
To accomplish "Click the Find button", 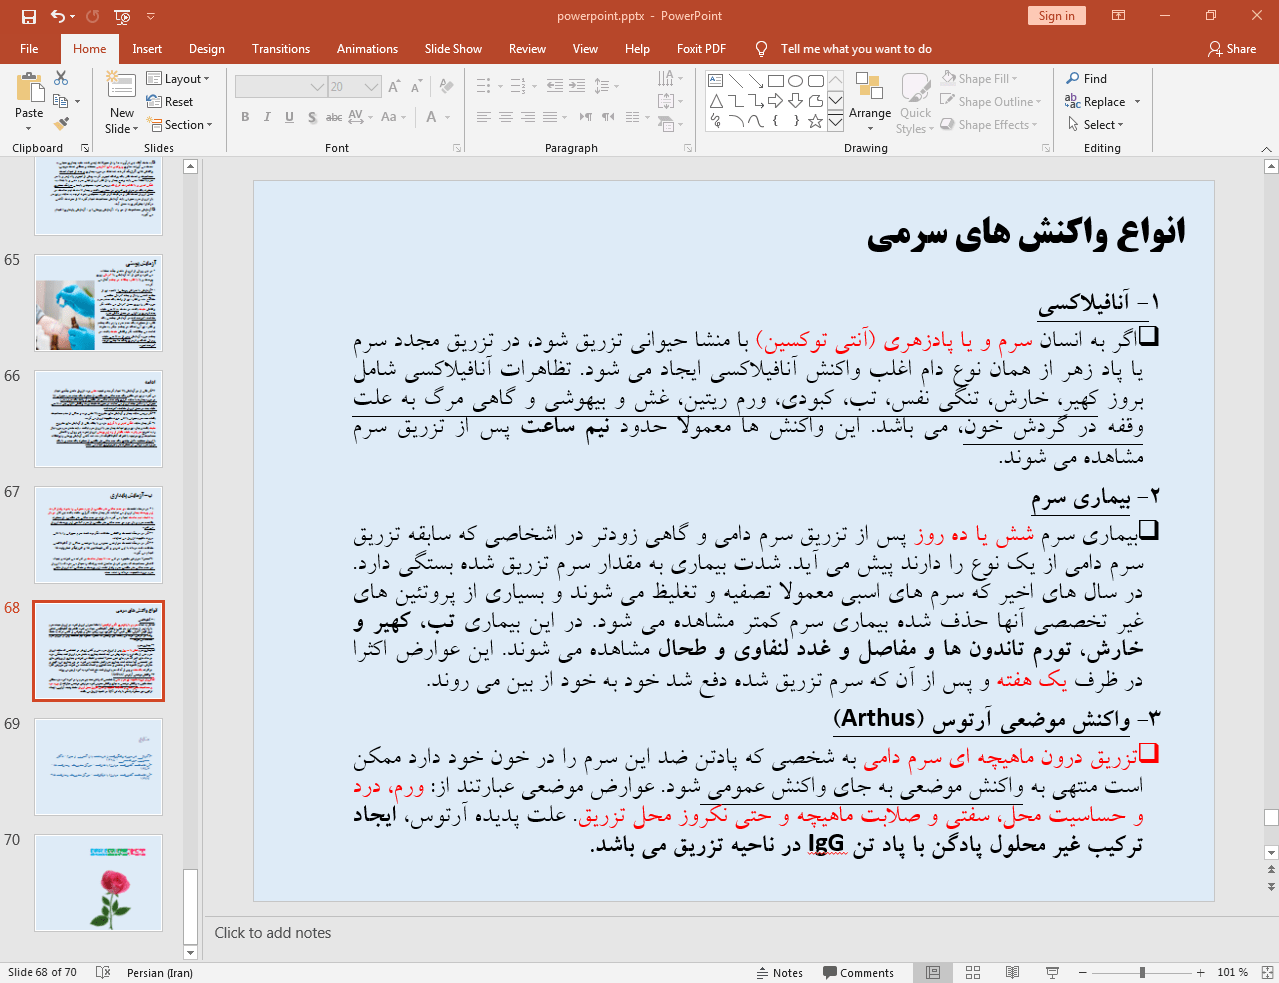I will (x=1087, y=79).
